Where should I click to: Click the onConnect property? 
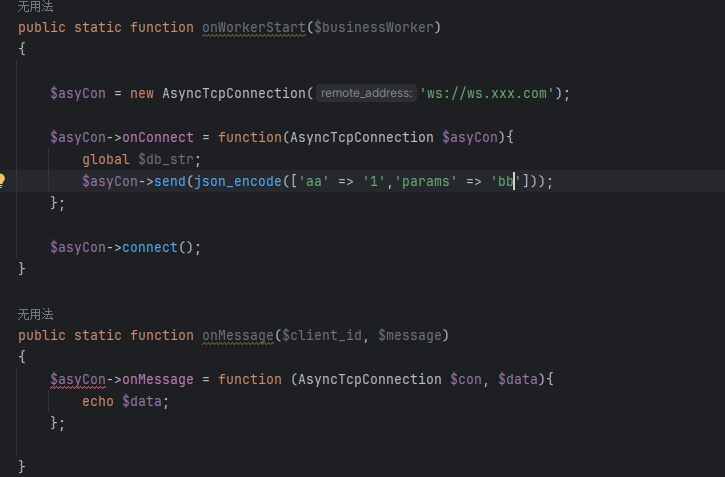pos(158,137)
